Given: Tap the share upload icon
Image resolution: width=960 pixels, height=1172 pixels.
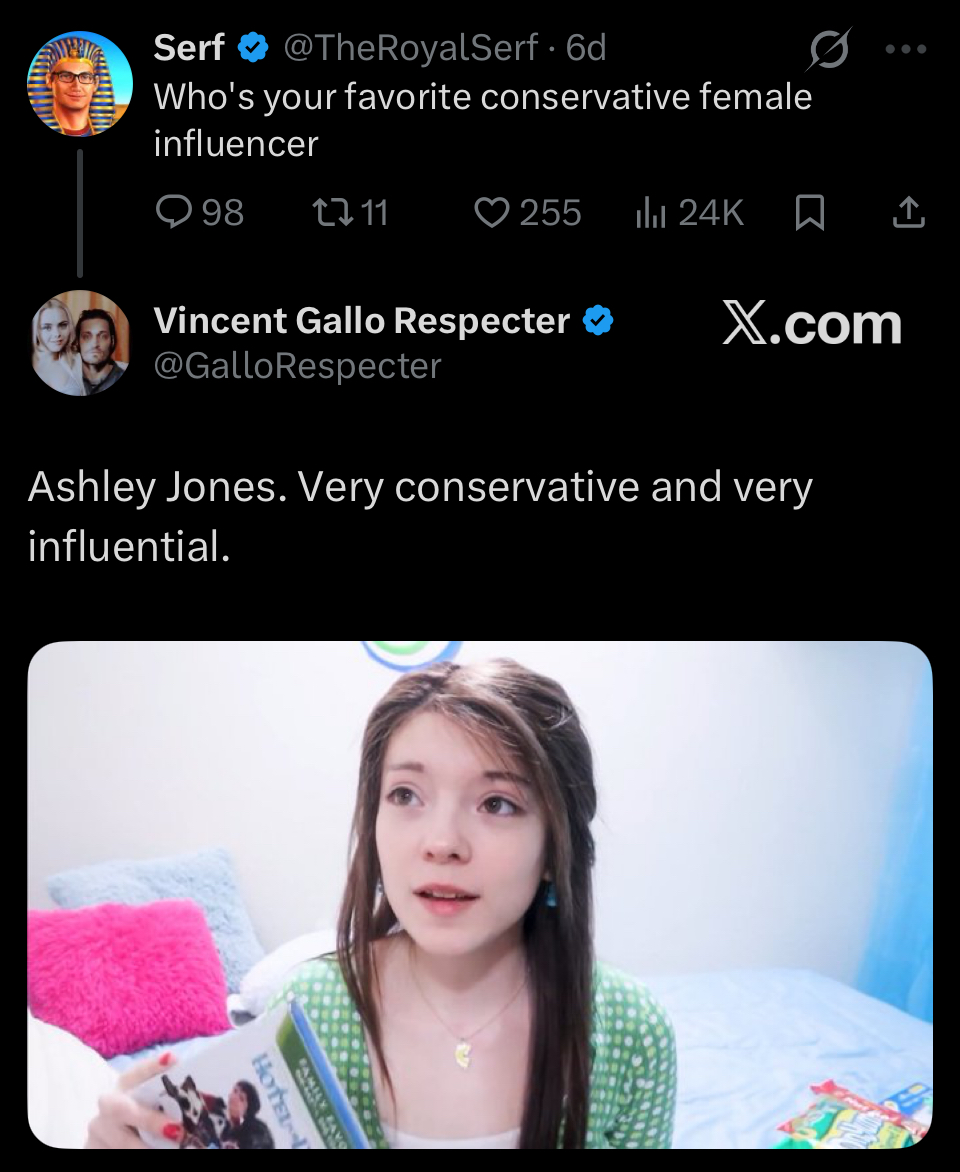Looking at the screenshot, I should click(907, 212).
